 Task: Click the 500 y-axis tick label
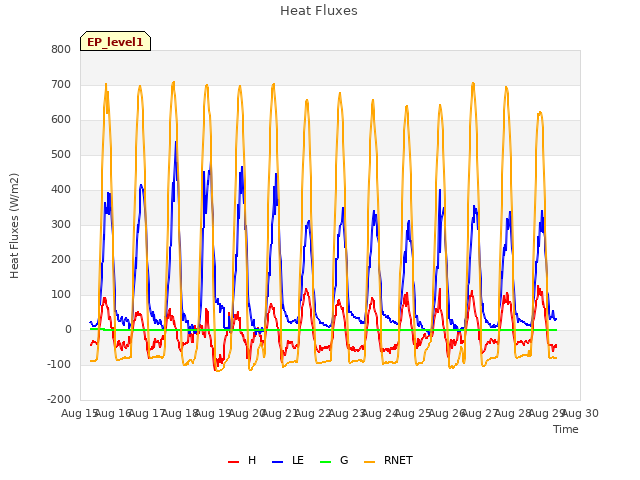[61, 155]
